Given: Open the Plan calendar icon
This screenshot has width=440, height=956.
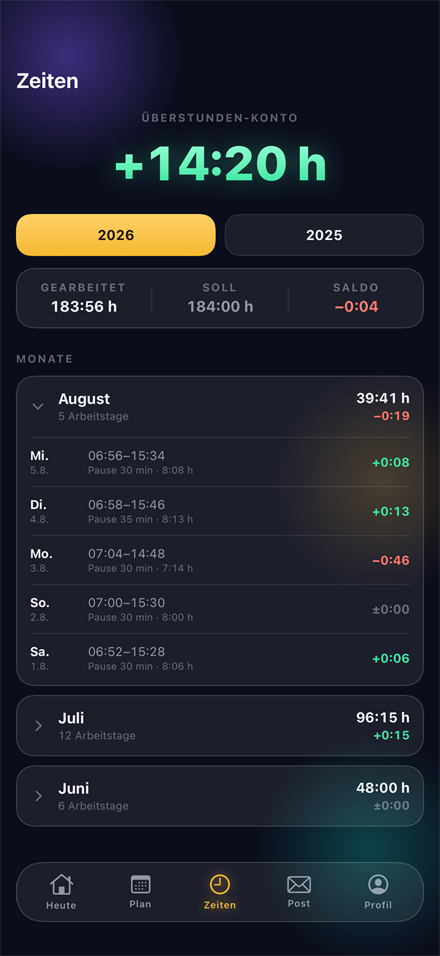Looking at the screenshot, I should [141, 884].
